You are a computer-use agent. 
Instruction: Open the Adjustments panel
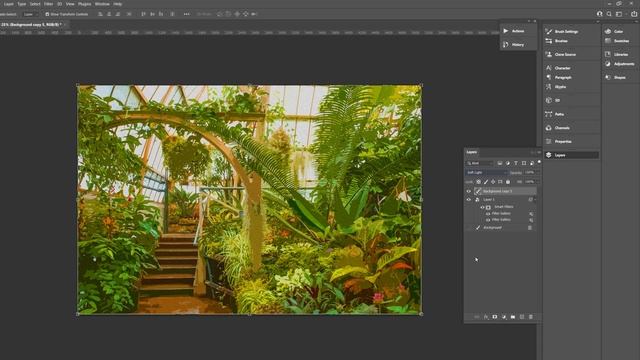coord(620,64)
